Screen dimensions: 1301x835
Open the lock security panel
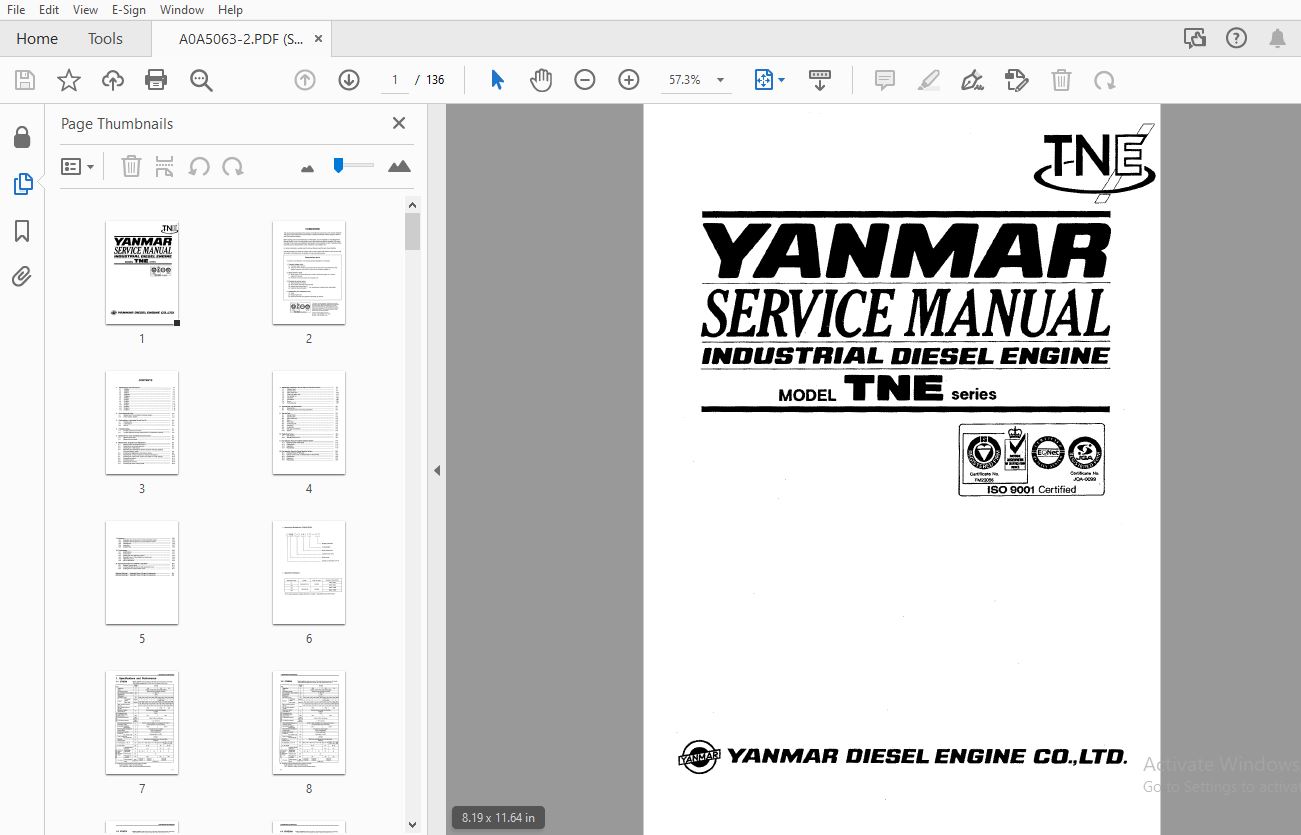(22, 137)
